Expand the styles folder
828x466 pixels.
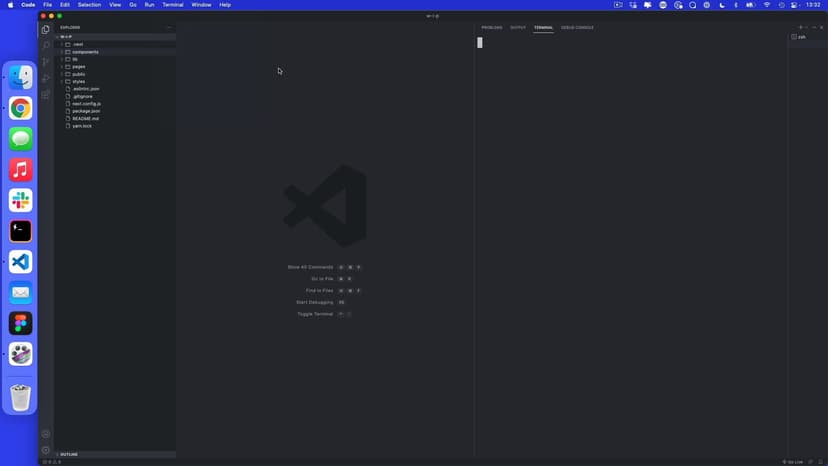79,81
